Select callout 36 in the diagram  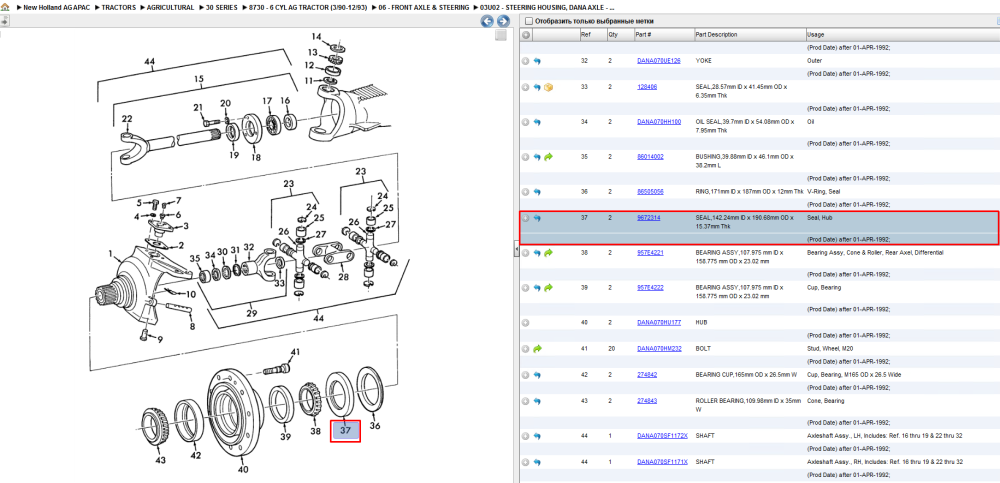375,426
